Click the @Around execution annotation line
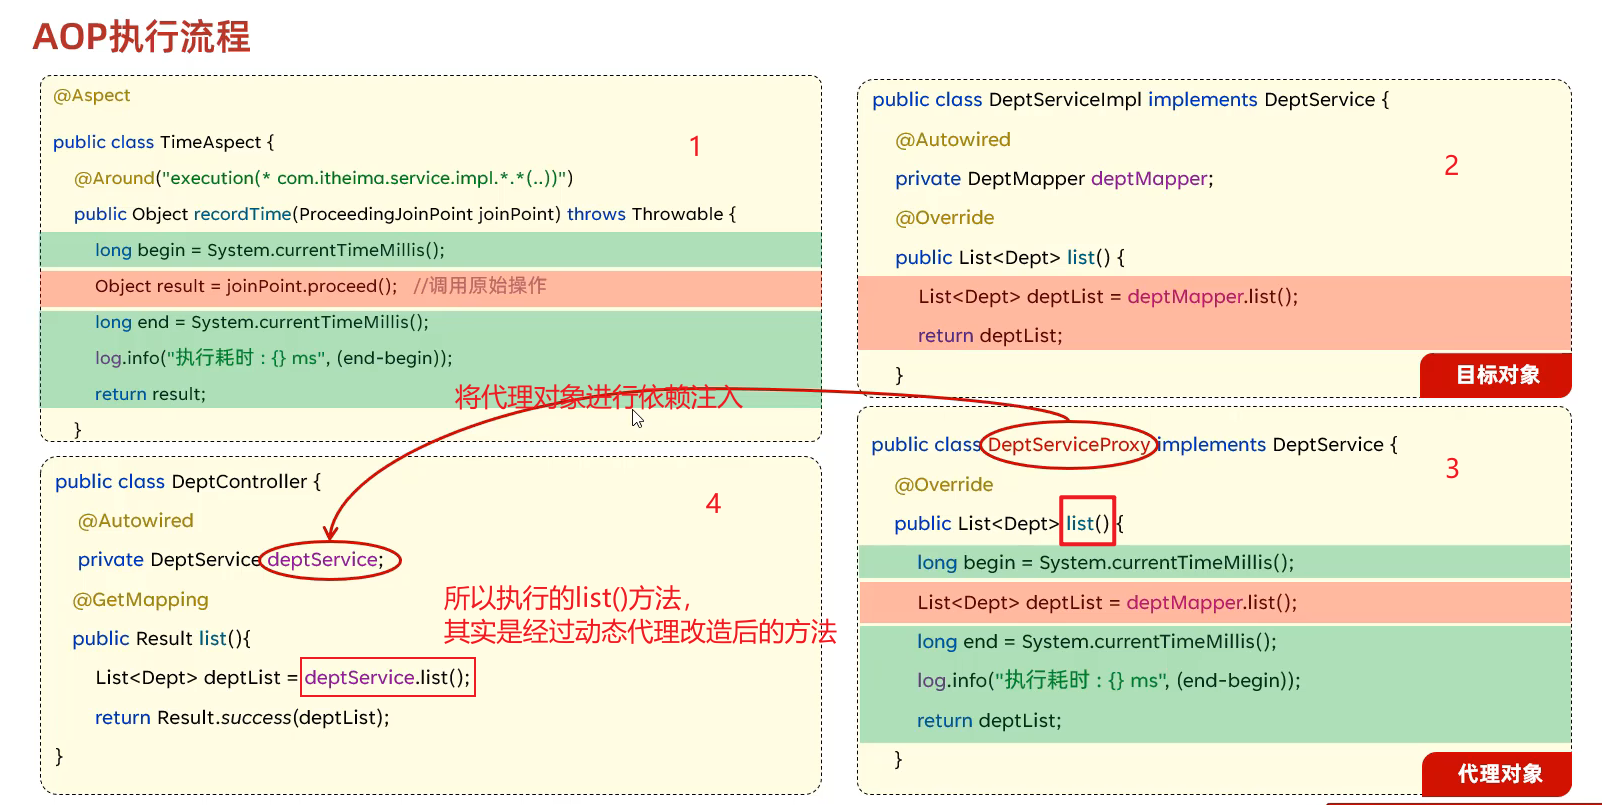The width and height of the screenshot is (1602, 805). click(x=322, y=178)
